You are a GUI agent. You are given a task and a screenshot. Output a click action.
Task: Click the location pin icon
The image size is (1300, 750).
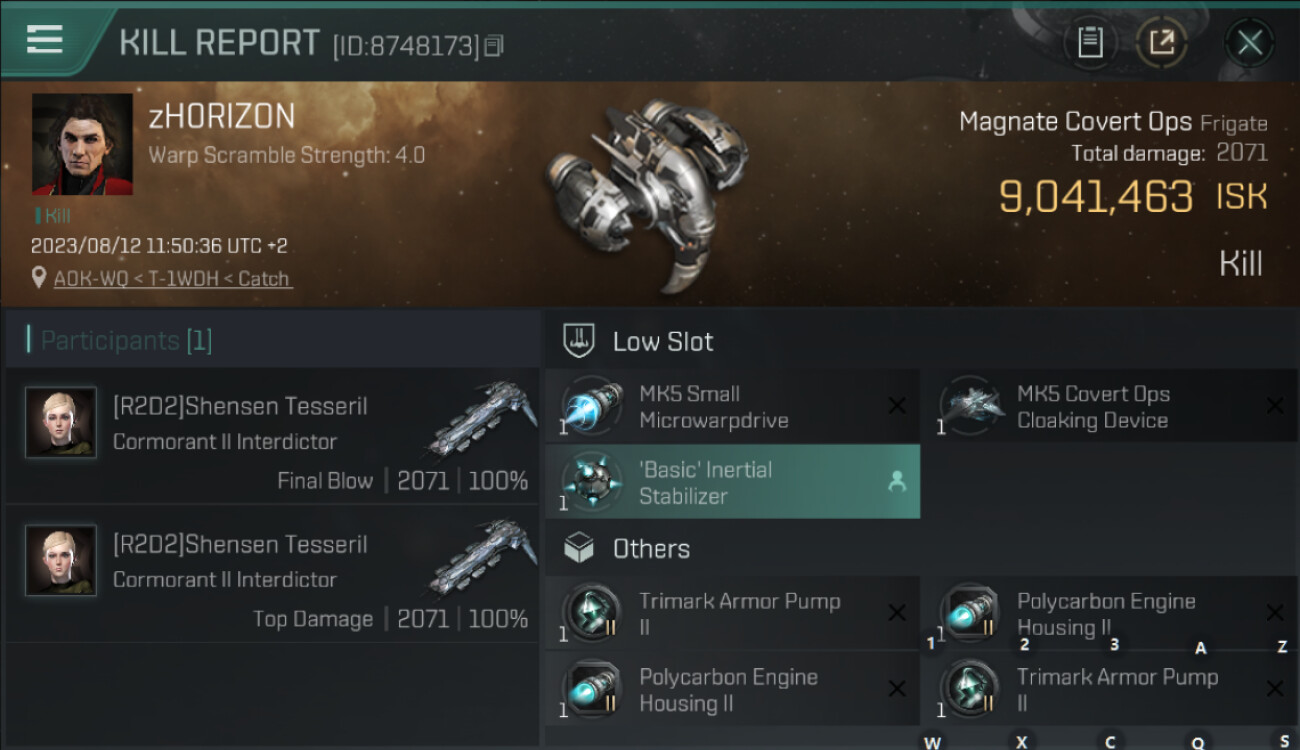[39, 278]
